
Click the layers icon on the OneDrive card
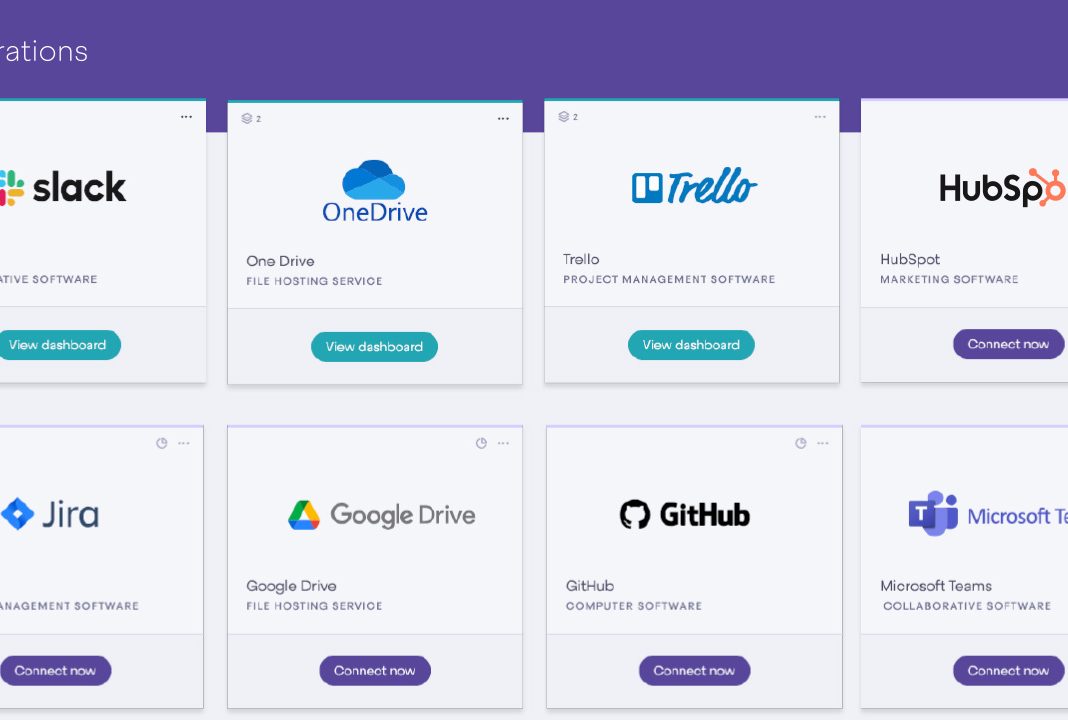coord(247,119)
